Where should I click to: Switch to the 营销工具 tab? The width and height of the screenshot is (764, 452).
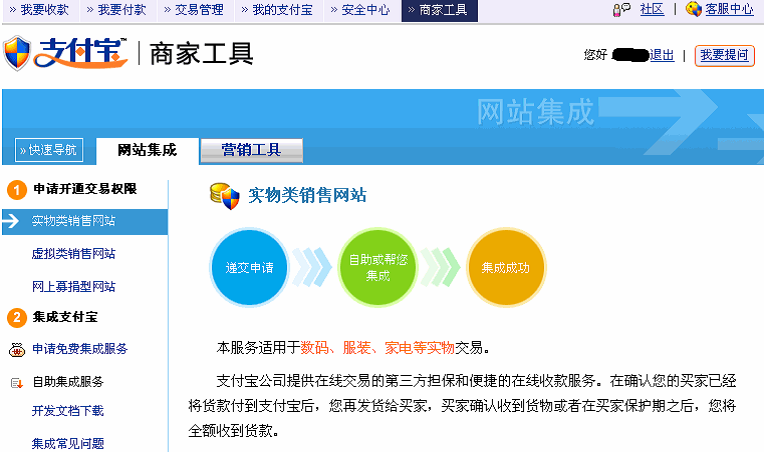[x=251, y=150]
